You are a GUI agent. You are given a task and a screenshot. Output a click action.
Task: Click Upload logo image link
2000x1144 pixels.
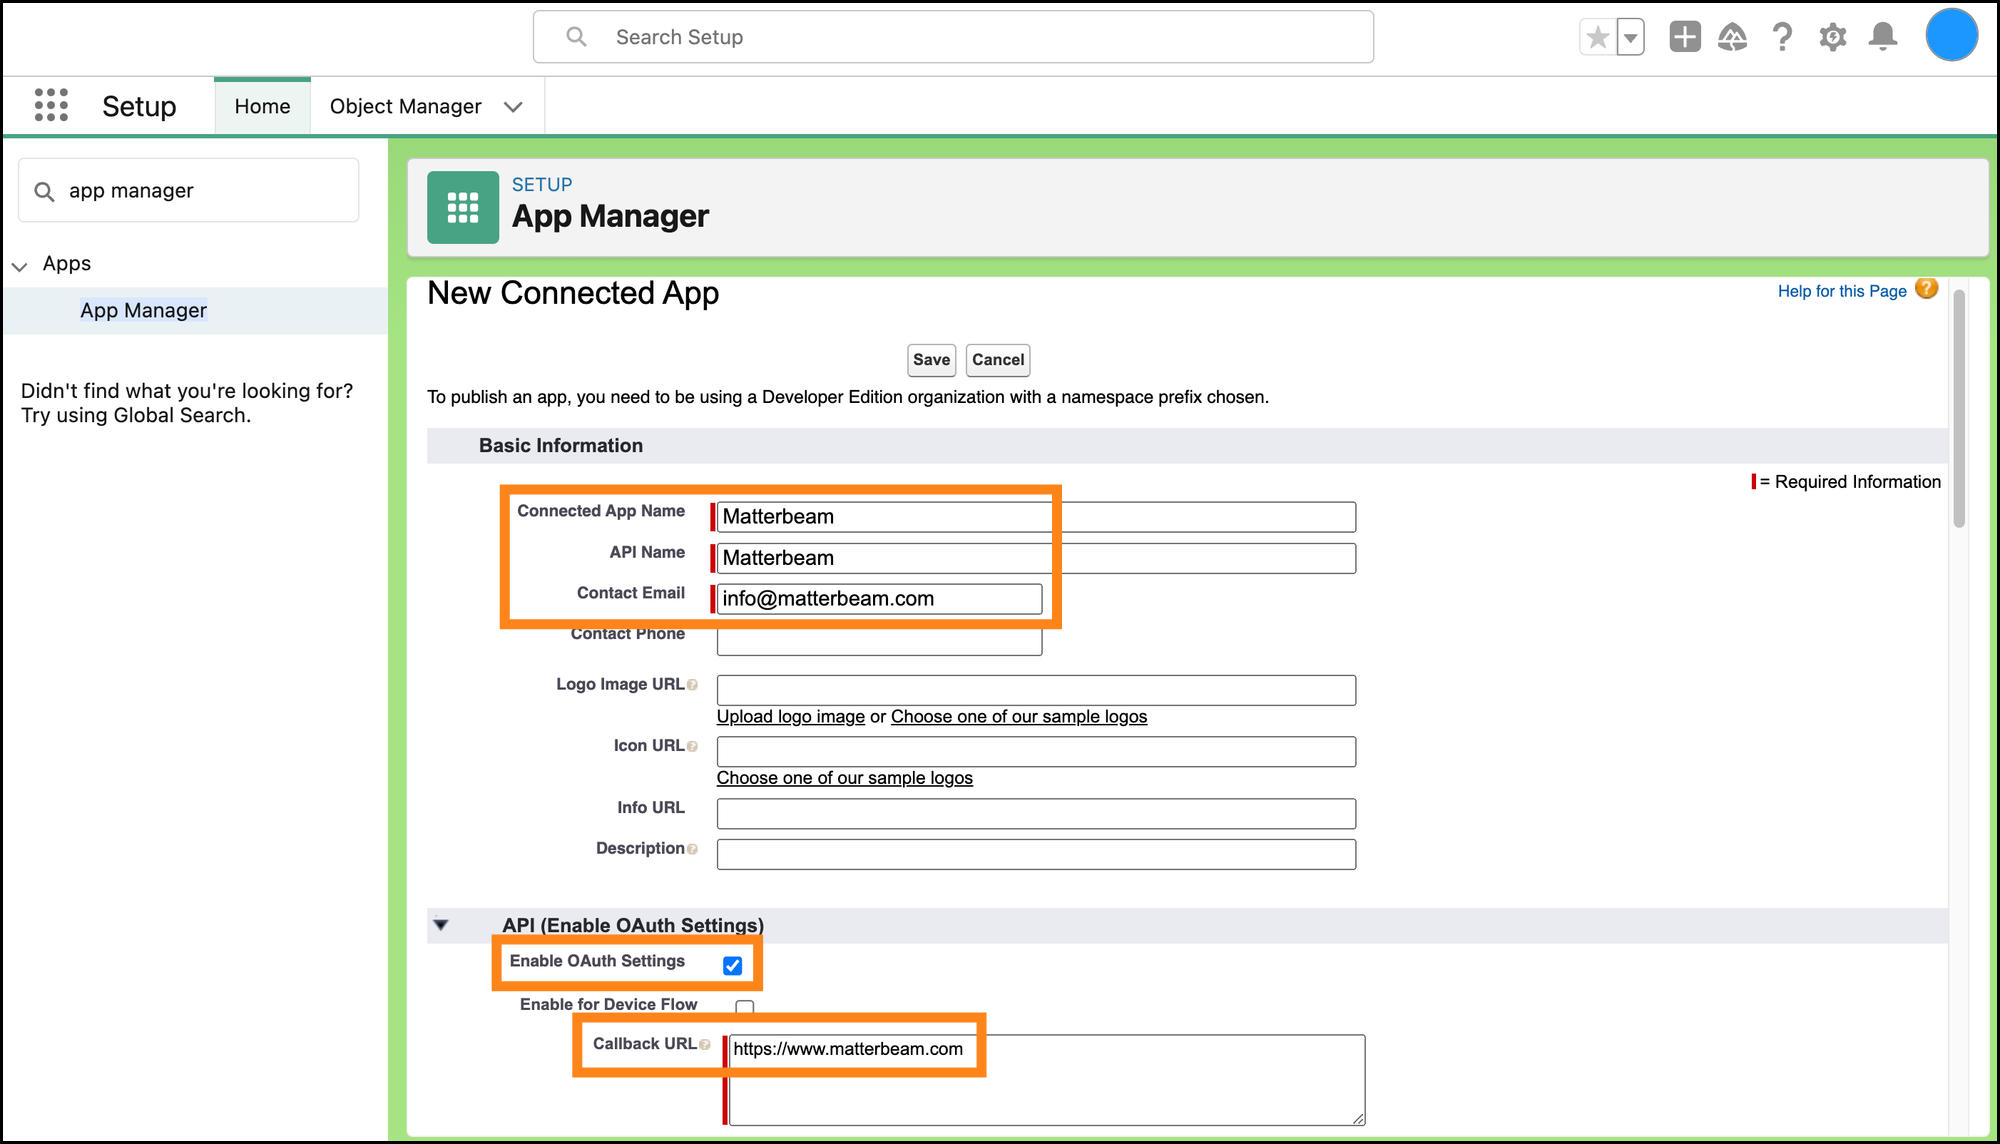(790, 717)
